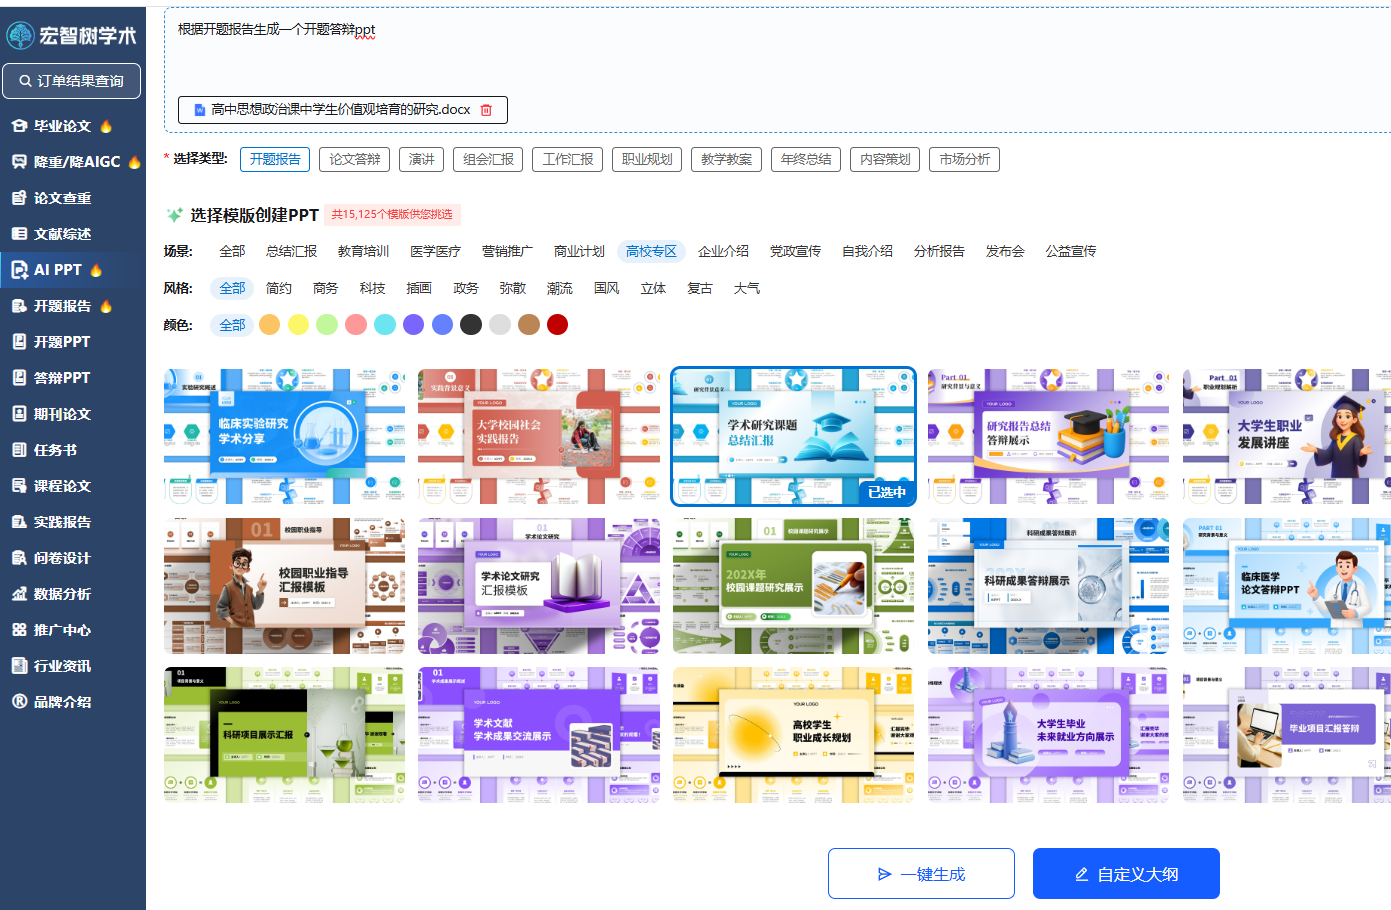The image size is (1391, 910).
Task: Click the 品牌介绍 sidebar icon
Action: pyautogui.click(x=19, y=702)
